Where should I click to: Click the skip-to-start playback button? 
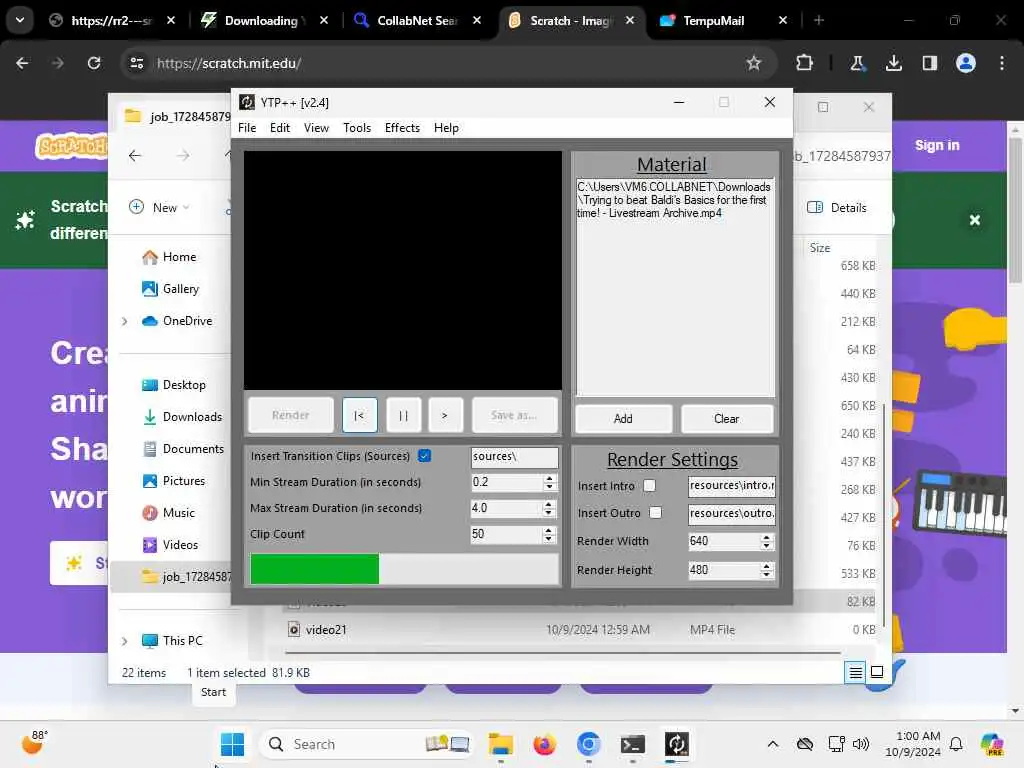point(359,415)
